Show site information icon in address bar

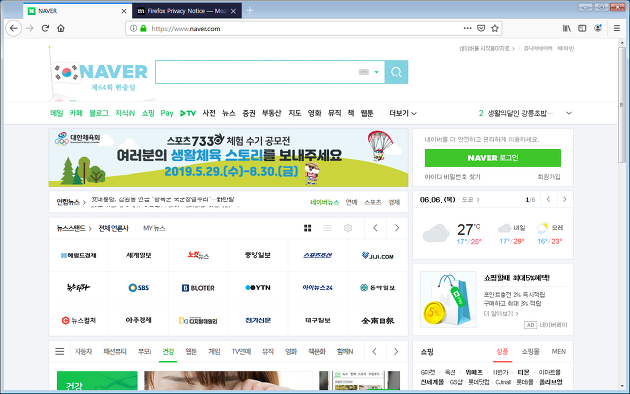133,29
